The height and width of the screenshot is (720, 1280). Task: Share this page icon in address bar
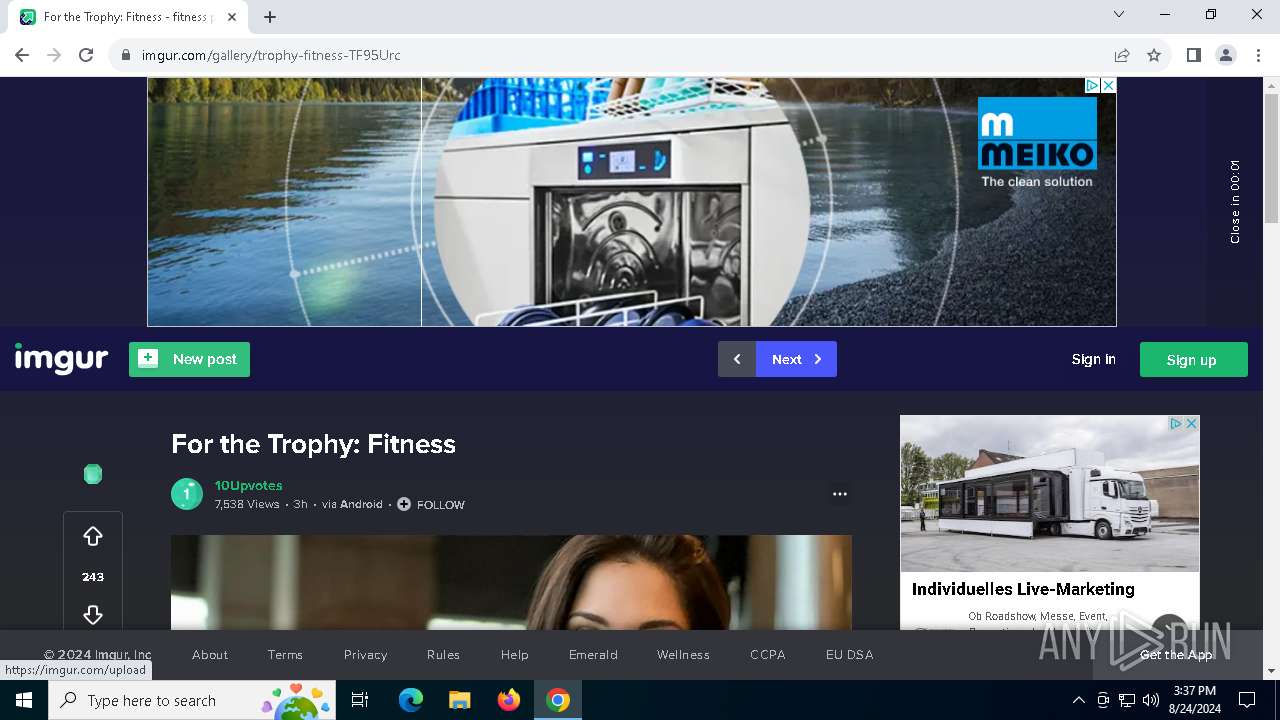[1122, 55]
